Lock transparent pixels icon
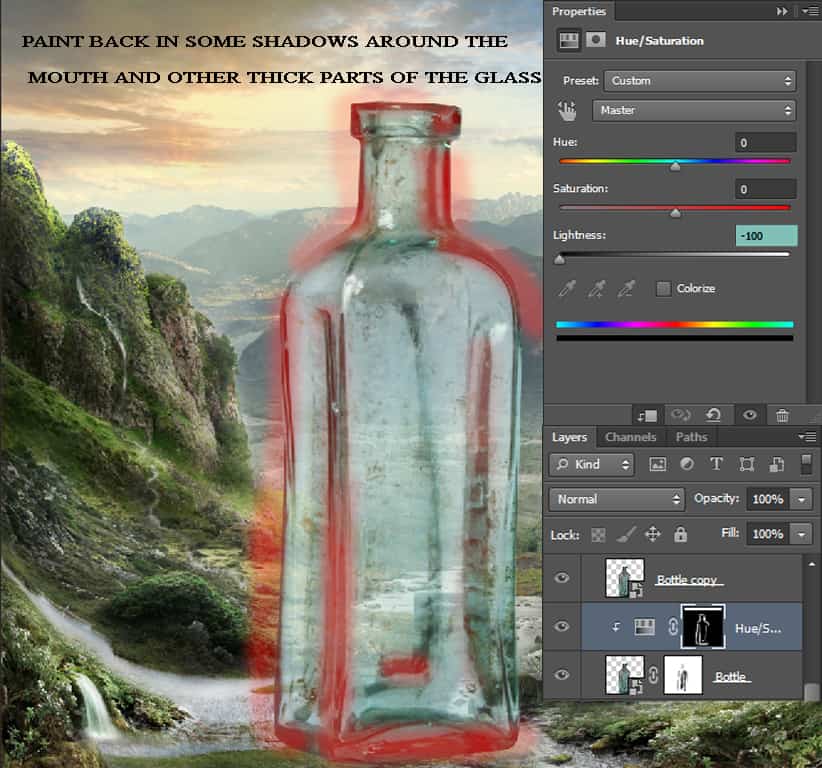 (x=598, y=535)
